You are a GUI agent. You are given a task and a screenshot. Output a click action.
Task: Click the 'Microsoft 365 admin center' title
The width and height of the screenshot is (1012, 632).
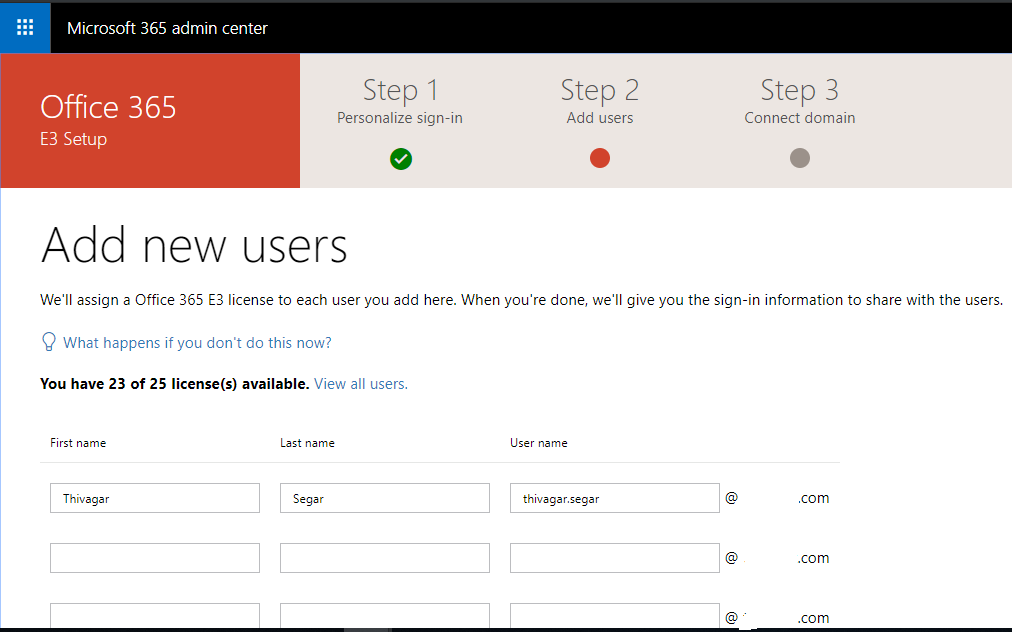coord(166,27)
